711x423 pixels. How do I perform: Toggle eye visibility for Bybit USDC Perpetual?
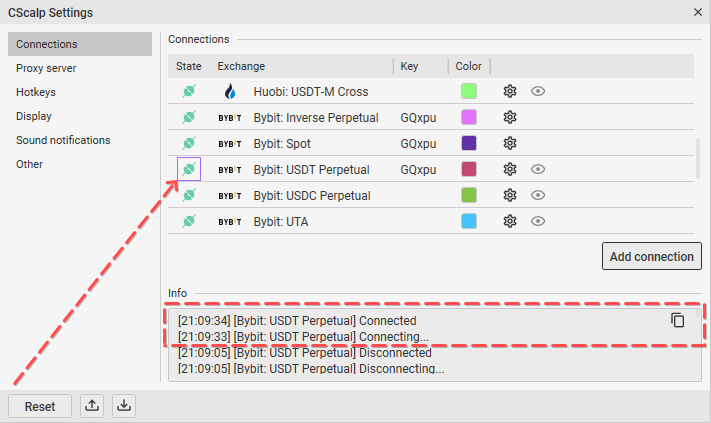(x=538, y=195)
